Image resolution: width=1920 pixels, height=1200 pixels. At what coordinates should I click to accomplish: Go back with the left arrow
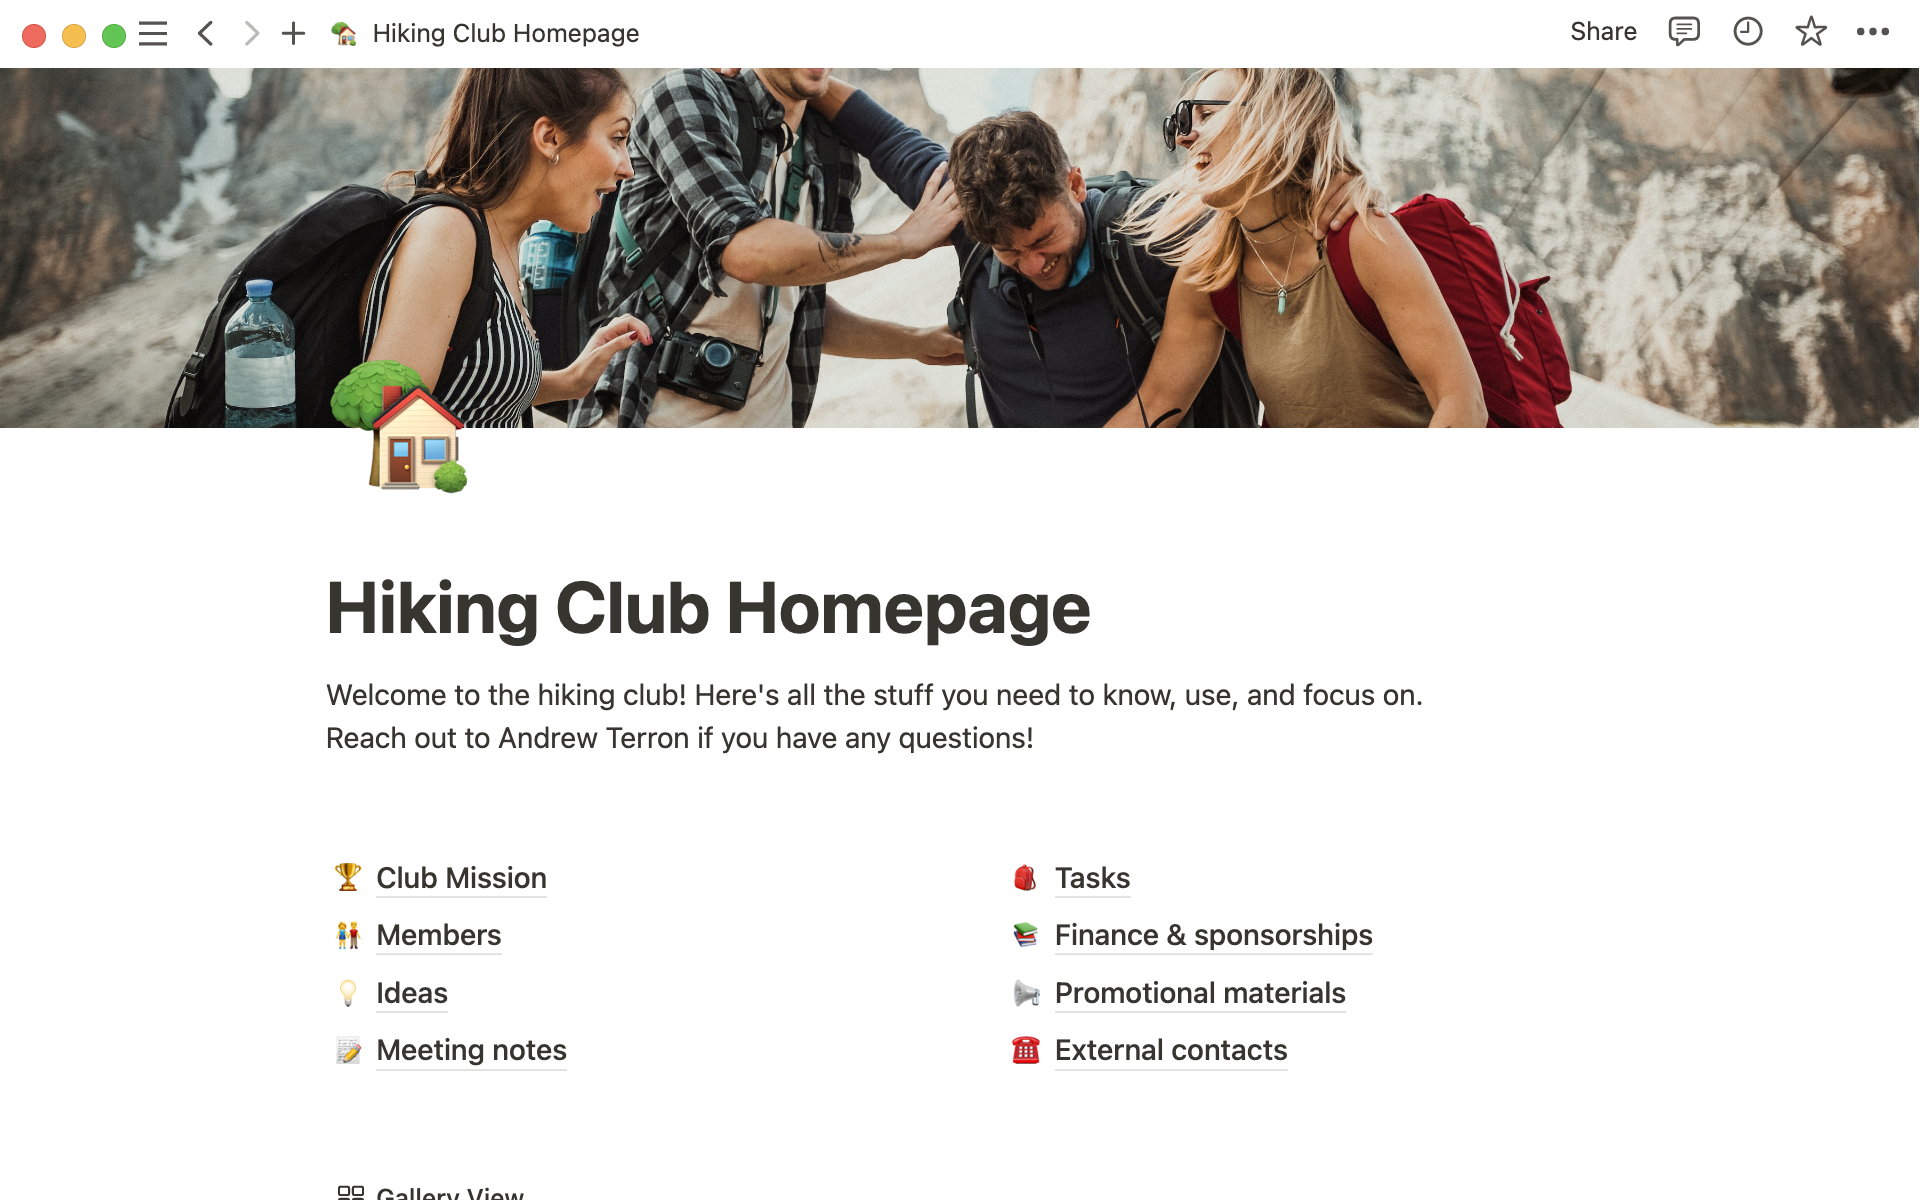pyautogui.click(x=206, y=34)
